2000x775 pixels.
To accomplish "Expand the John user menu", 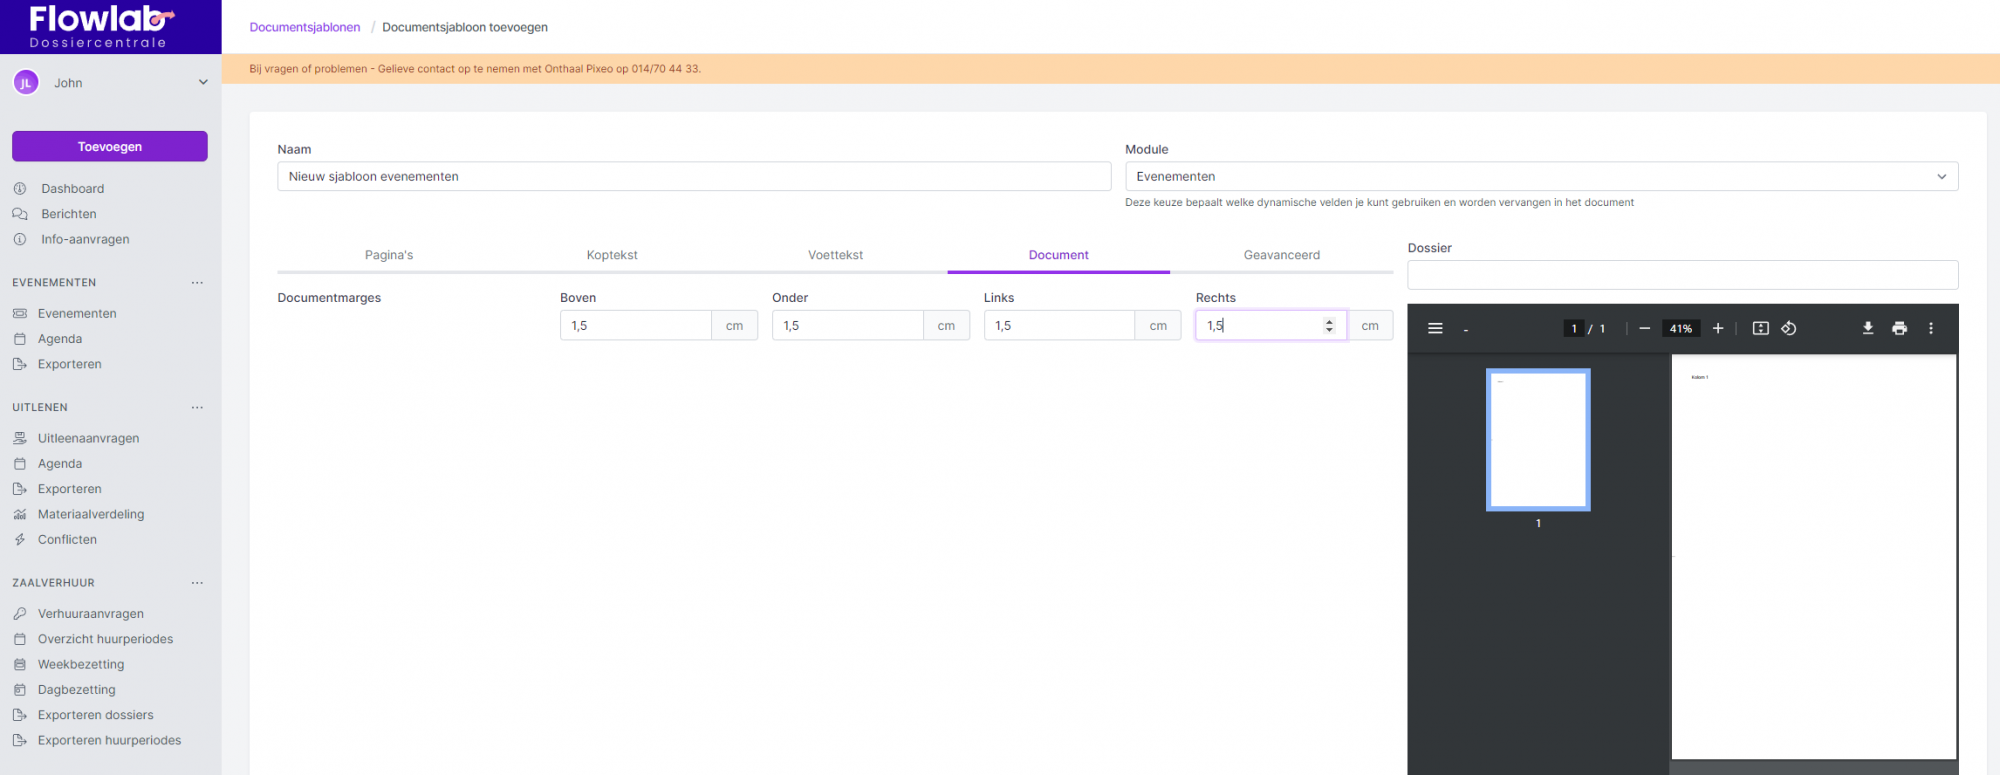I will (203, 83).
